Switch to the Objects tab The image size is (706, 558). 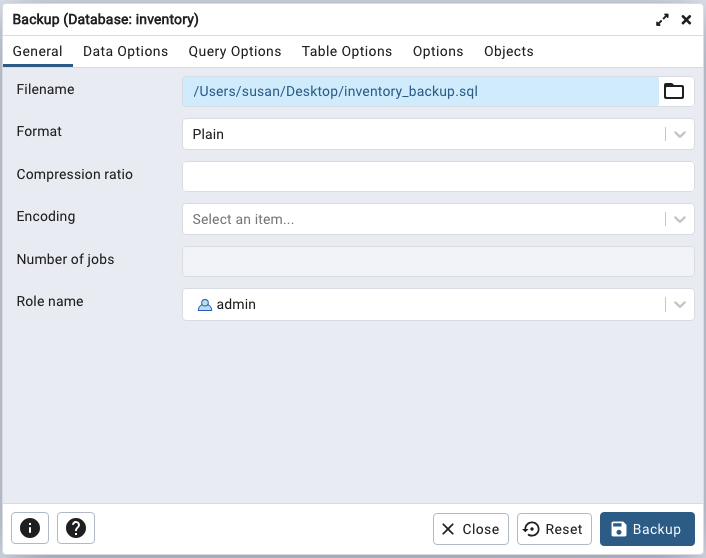(509, 51)
